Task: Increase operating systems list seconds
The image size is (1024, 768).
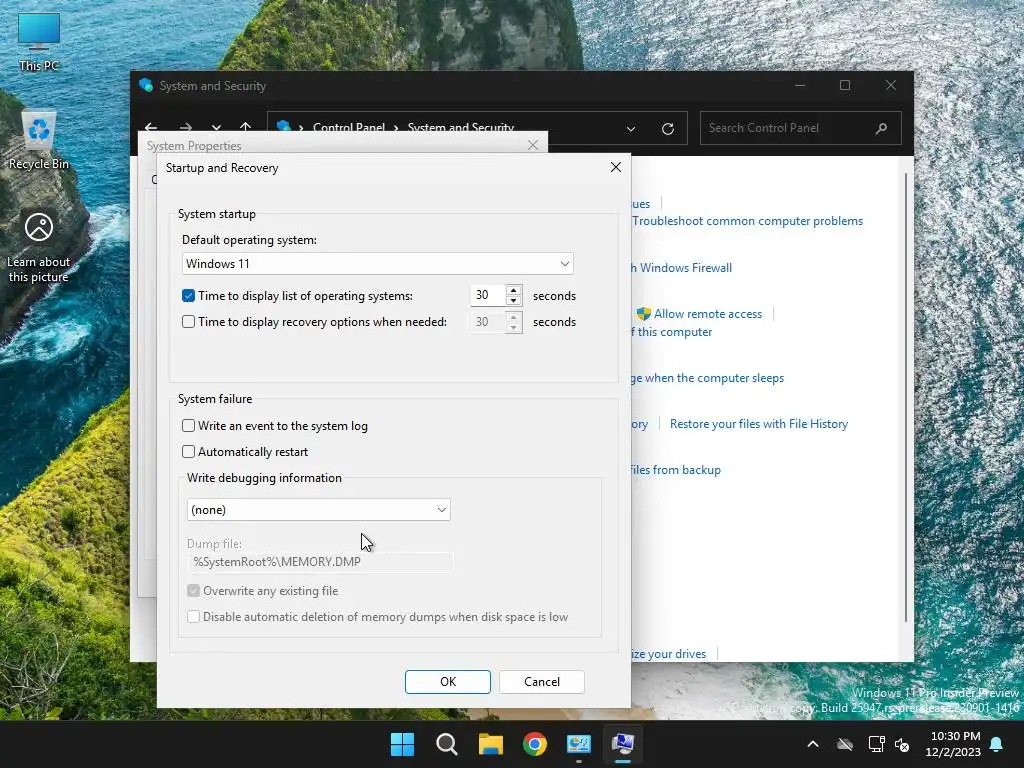Action: (x=513, y=290)
